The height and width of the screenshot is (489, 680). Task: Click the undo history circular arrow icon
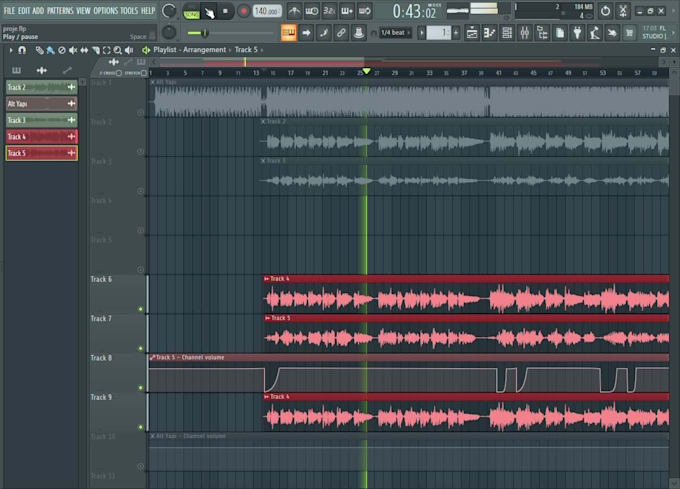tap(605, 11)
